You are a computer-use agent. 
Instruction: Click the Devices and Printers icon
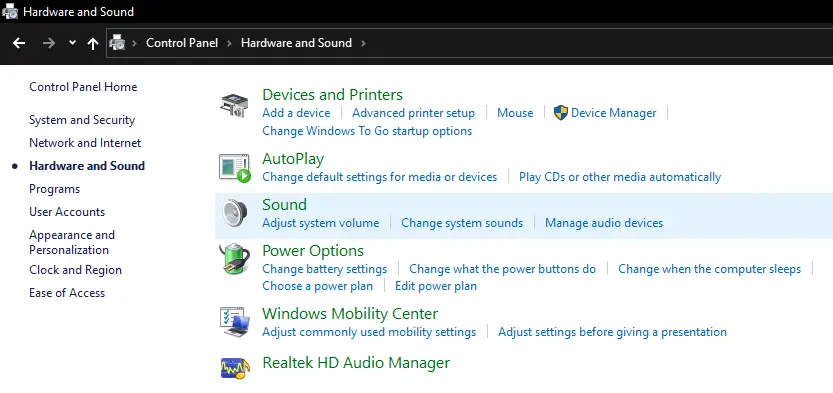tap(234, 105)
